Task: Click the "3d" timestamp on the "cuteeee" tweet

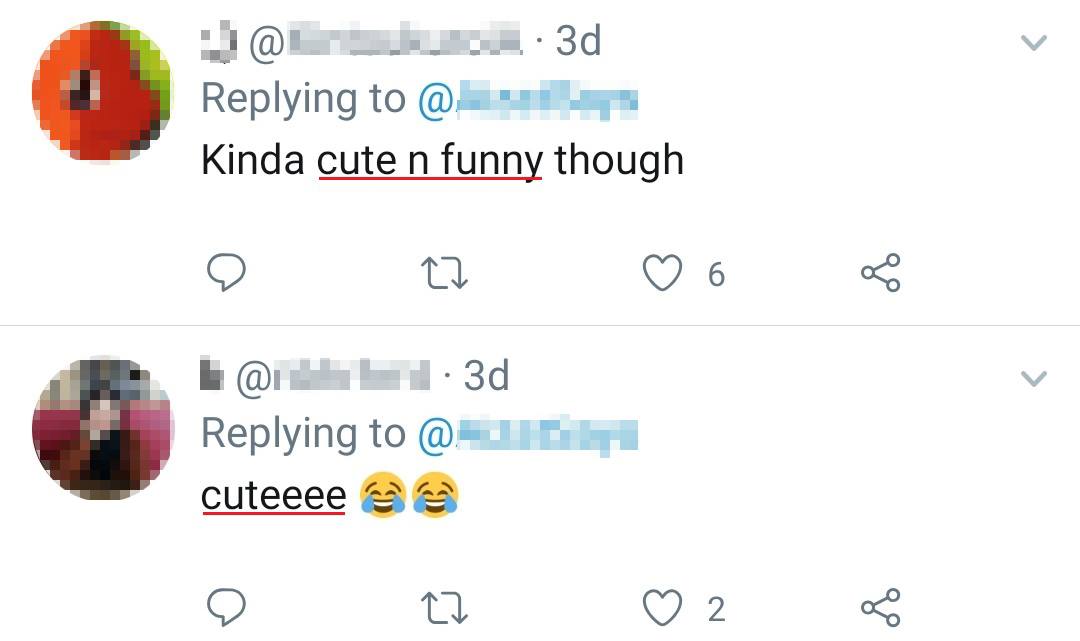Action: coord(487,377)
